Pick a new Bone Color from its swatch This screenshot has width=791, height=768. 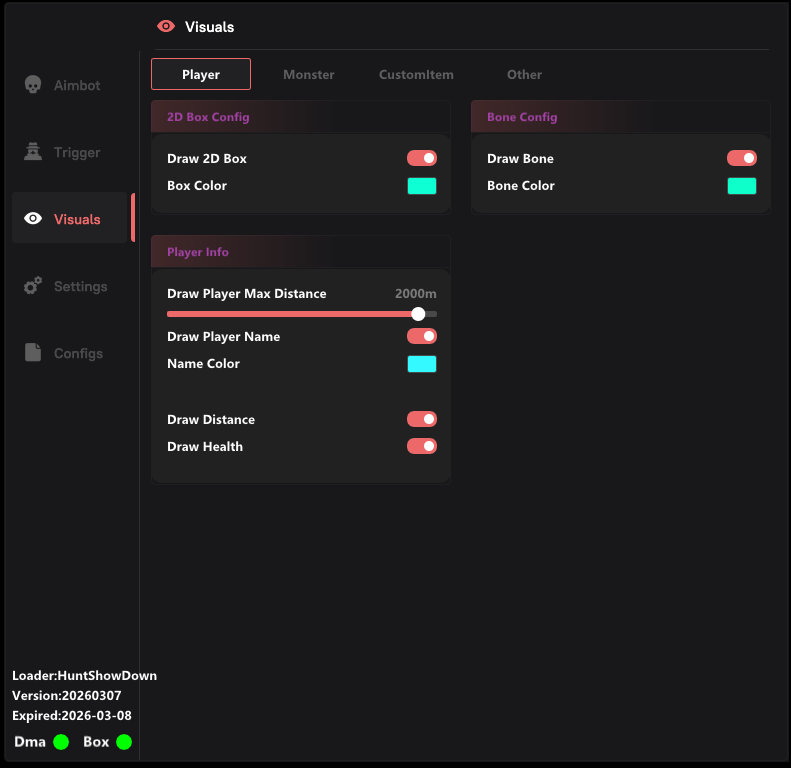coord(741,186)
